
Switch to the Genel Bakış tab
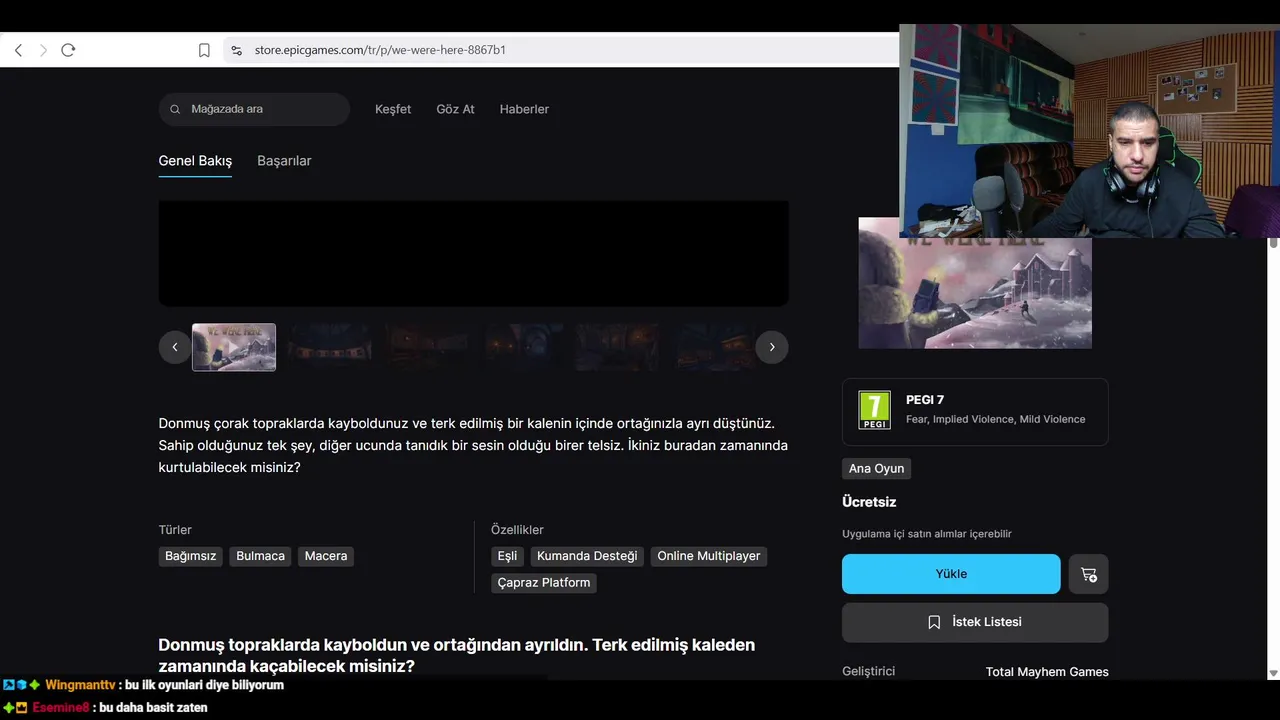[195, 161]
